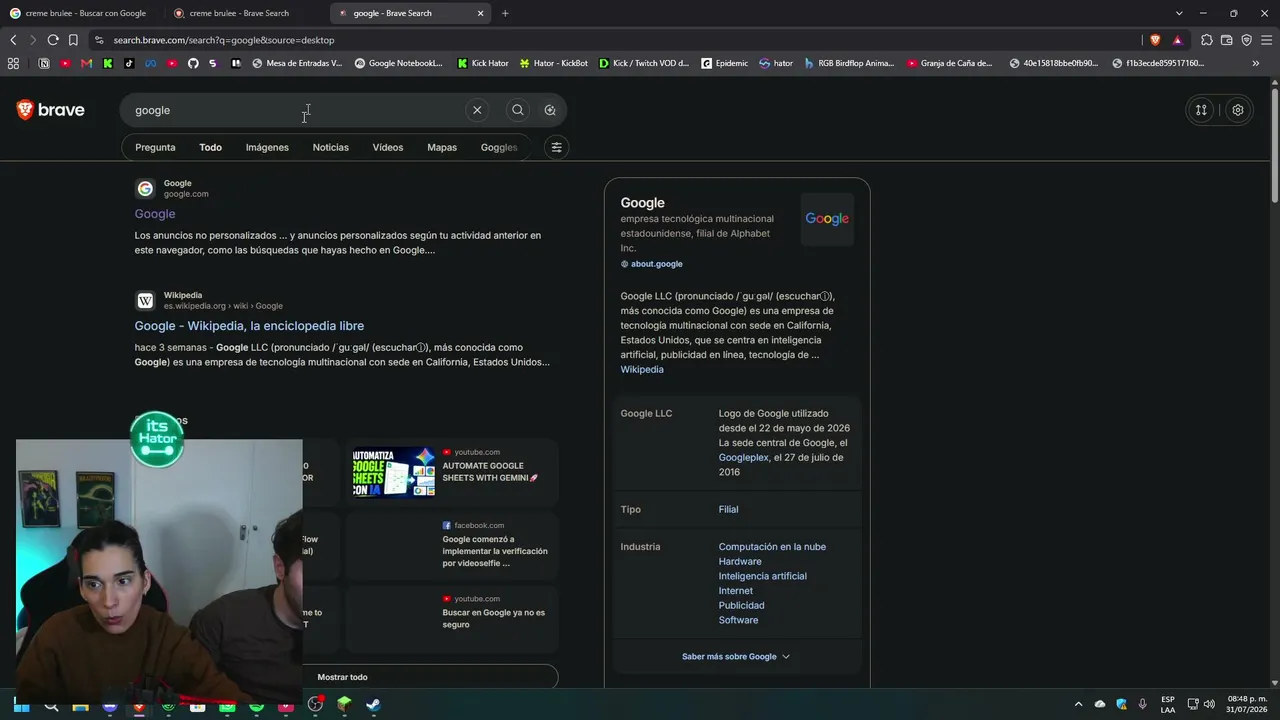Expand 'Saber más sobre Google'
This screenshot has height=720, width=1280.
[736, 657]
